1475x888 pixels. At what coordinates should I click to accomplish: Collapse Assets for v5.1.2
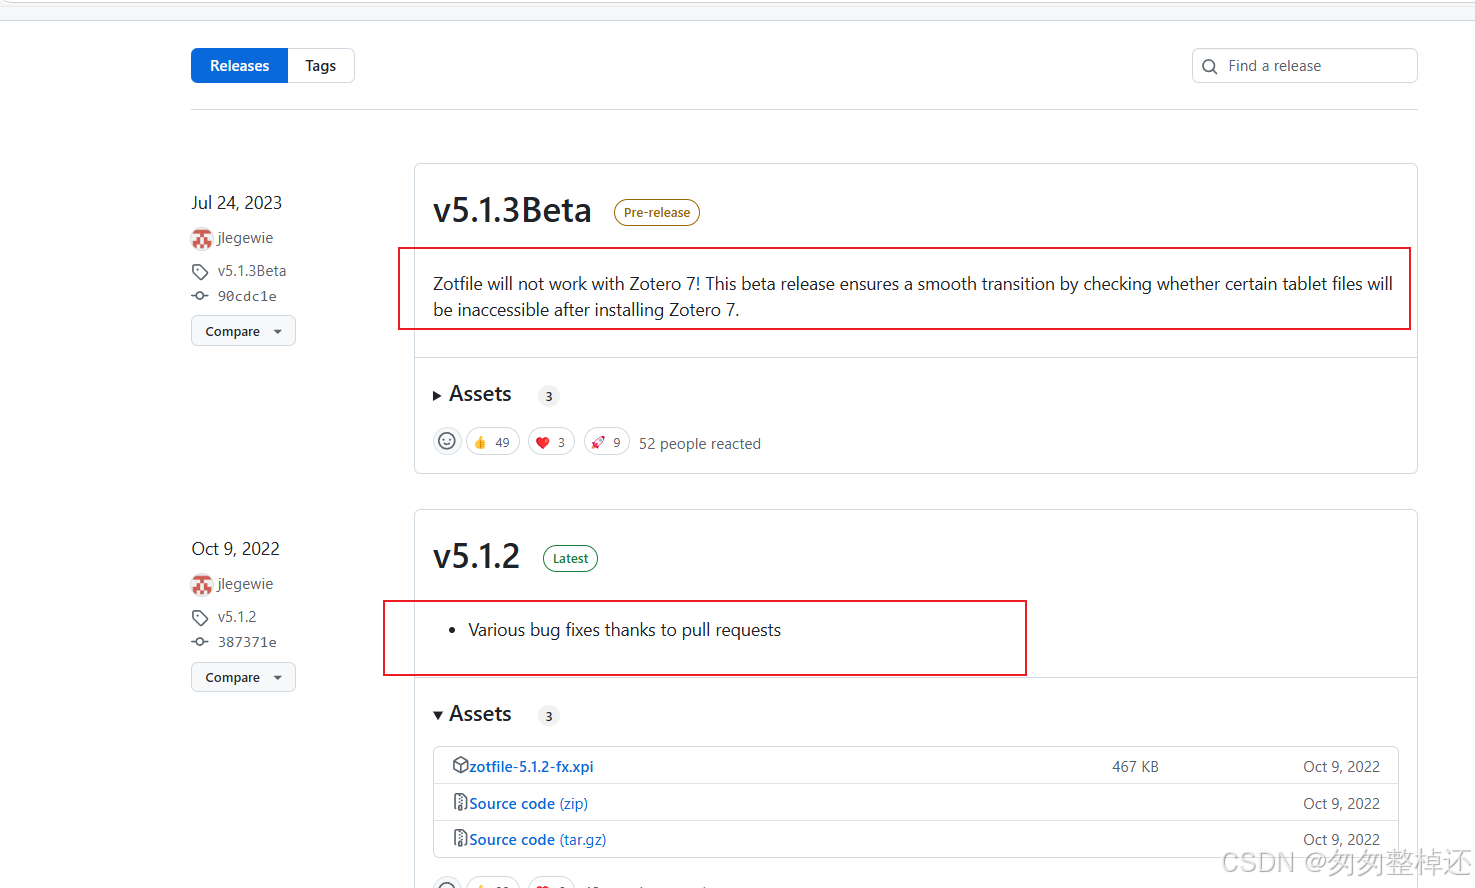[x=472, y=714]
